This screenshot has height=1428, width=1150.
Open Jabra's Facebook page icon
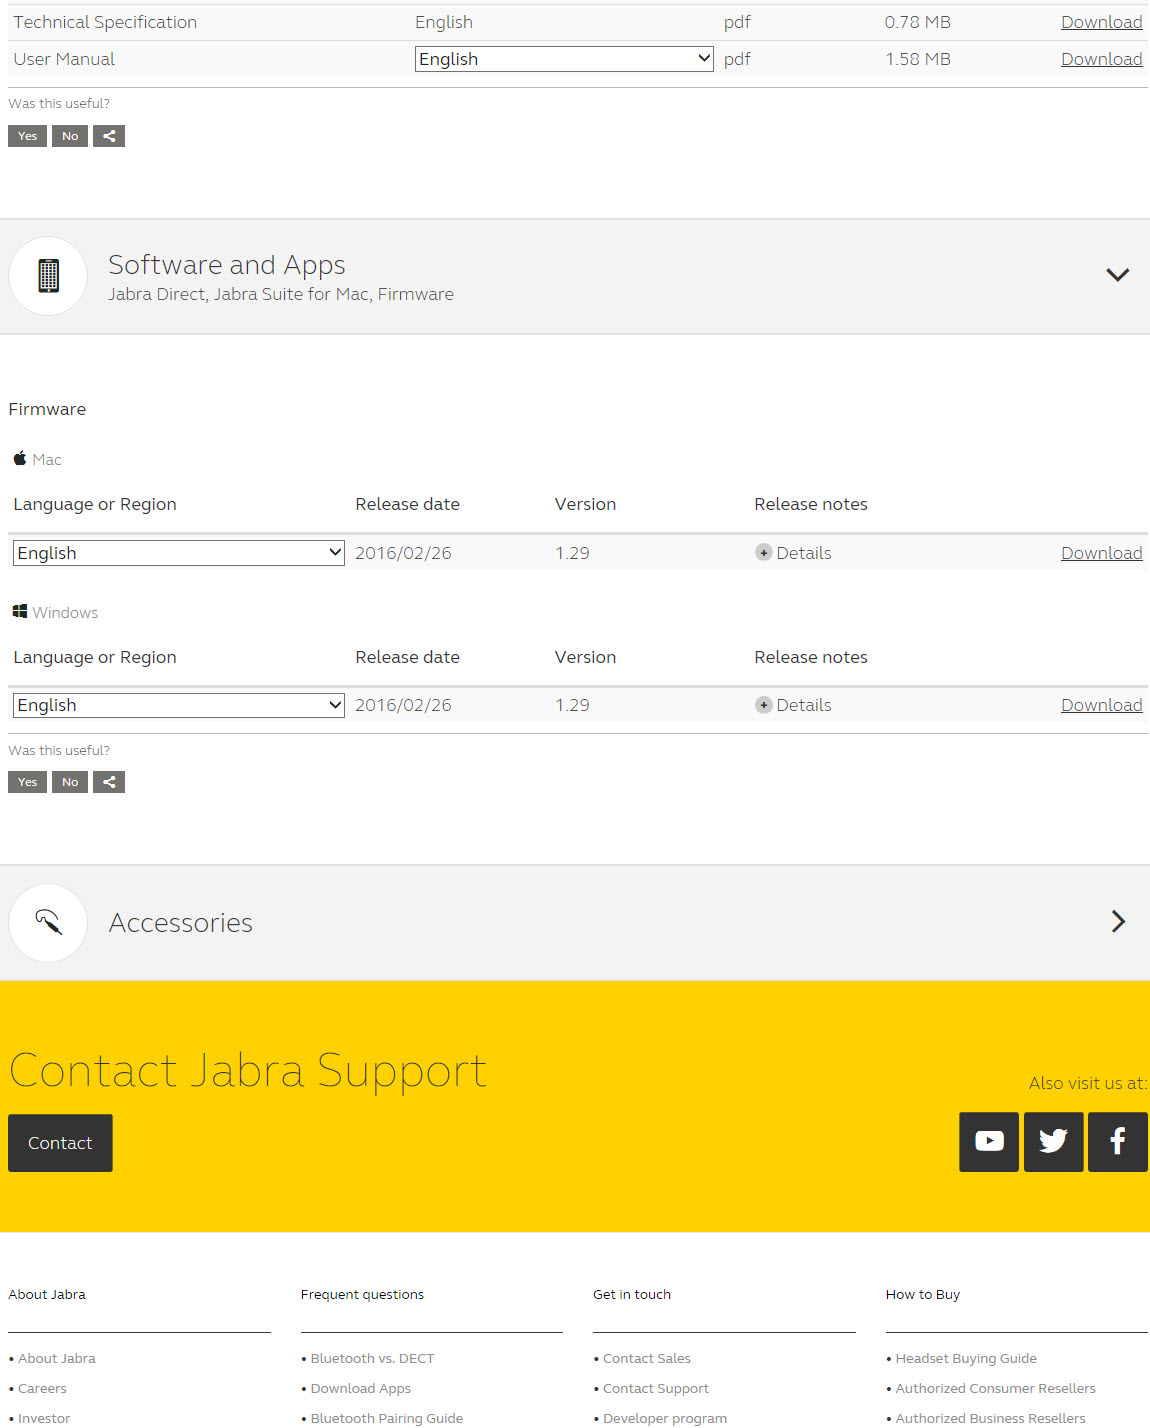(x=1117, y=1141)
